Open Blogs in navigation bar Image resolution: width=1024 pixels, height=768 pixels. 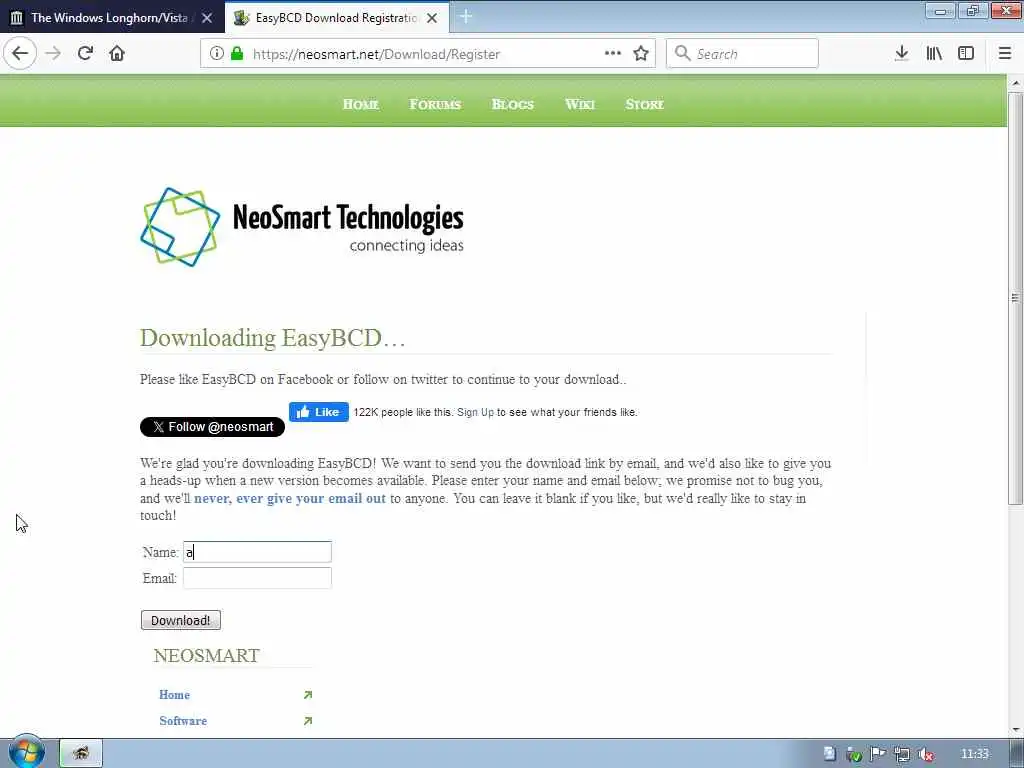513,104
